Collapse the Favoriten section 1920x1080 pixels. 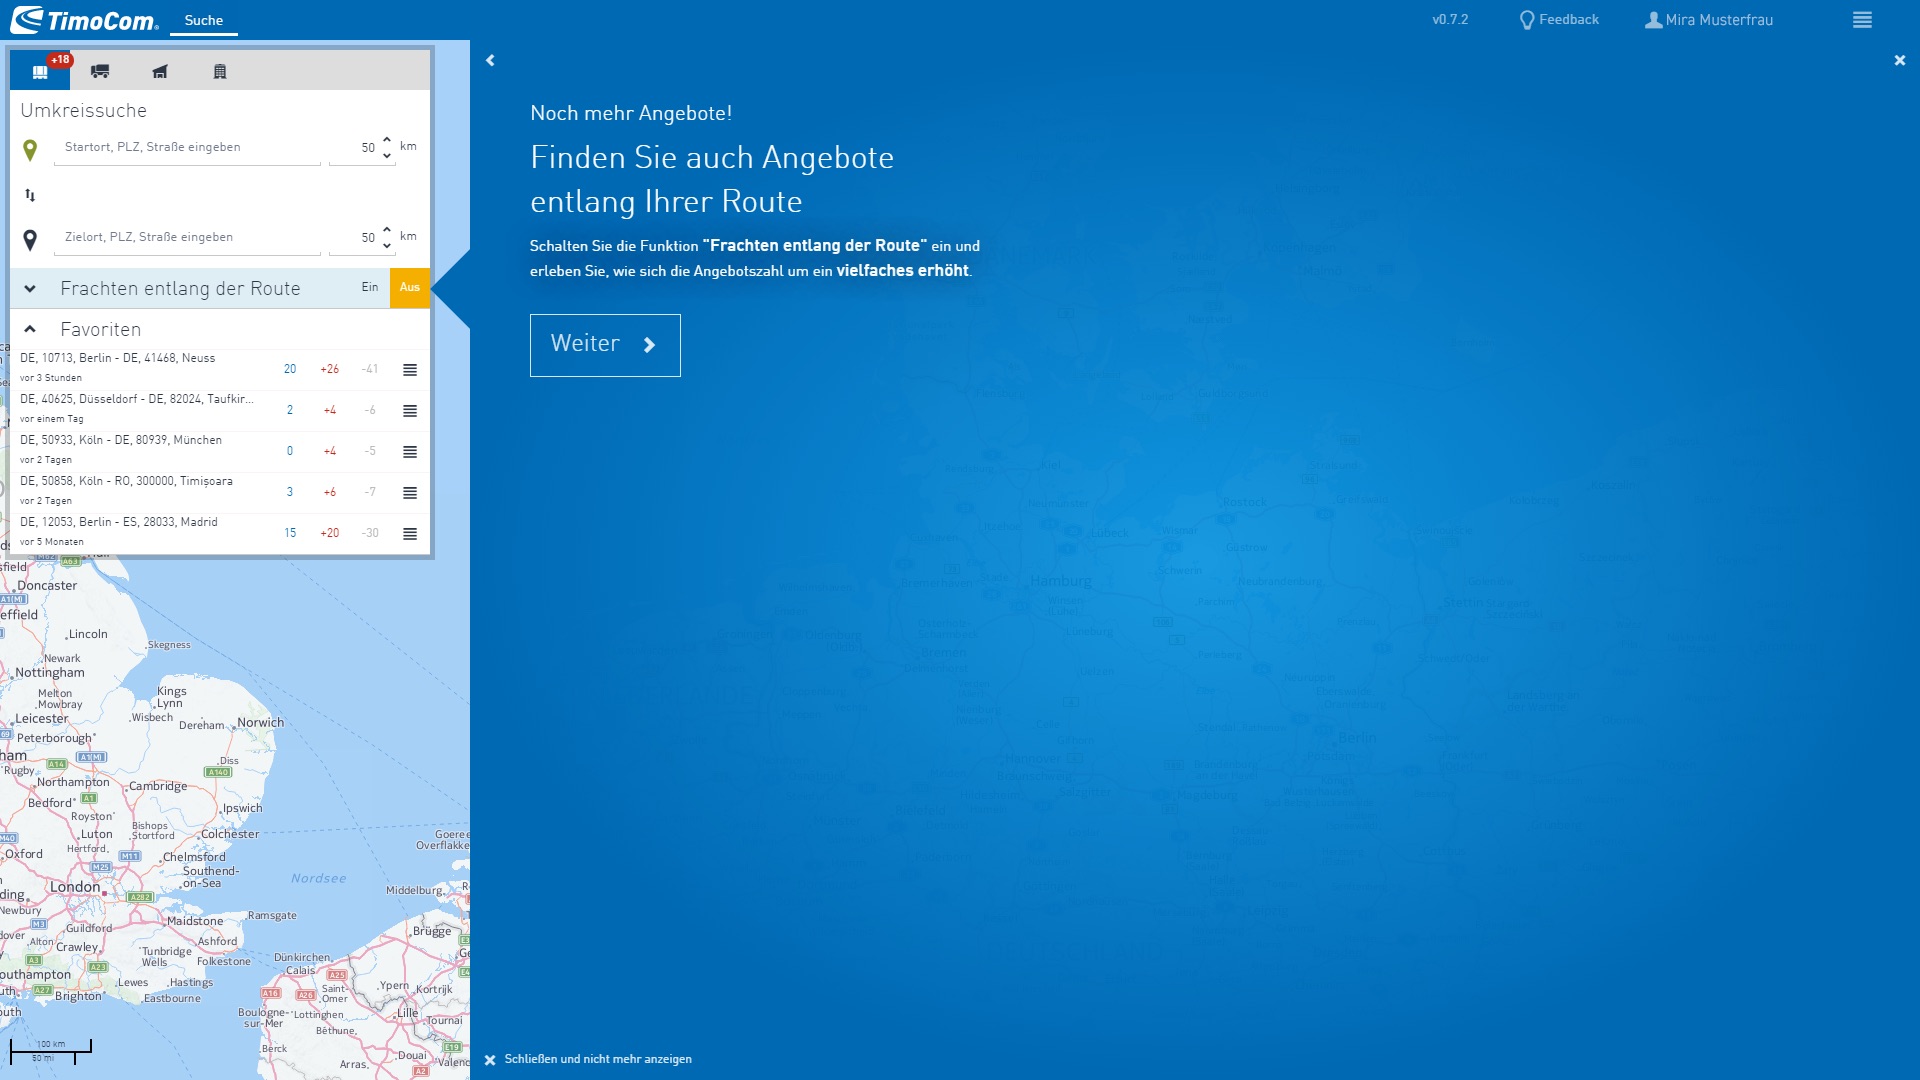pyautogui.click(x=30, y=329)
